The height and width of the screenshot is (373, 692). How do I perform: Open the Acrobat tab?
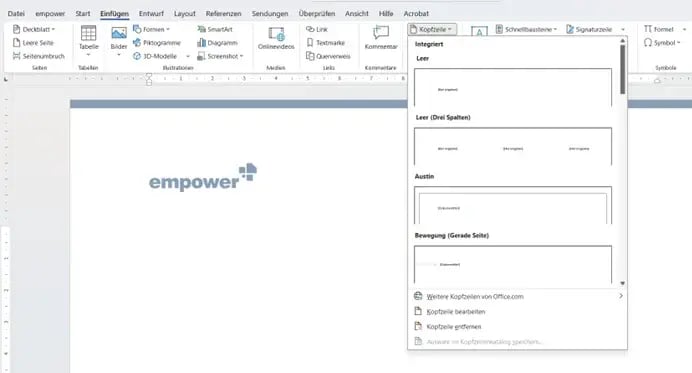coord(416,14)
